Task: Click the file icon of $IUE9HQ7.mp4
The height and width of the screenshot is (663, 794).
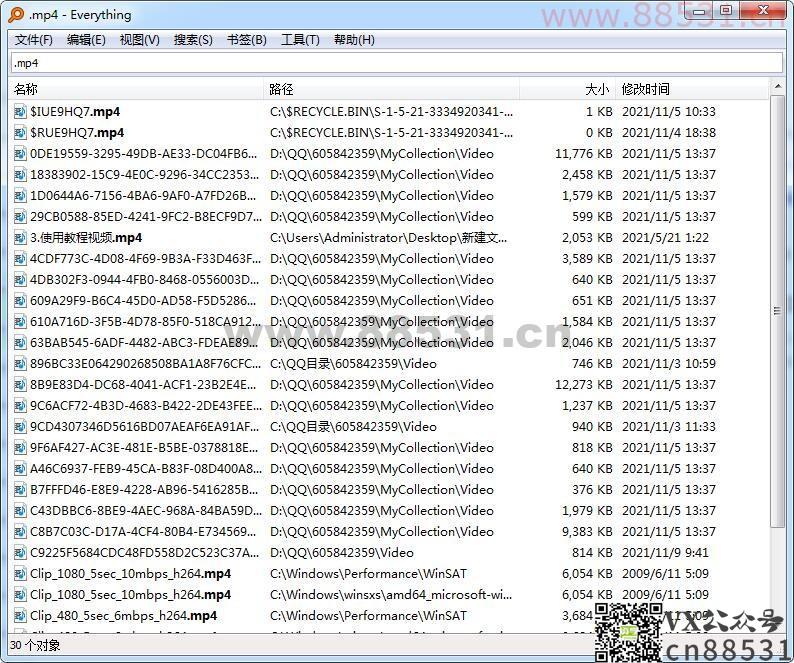Action: pos(20,111)
